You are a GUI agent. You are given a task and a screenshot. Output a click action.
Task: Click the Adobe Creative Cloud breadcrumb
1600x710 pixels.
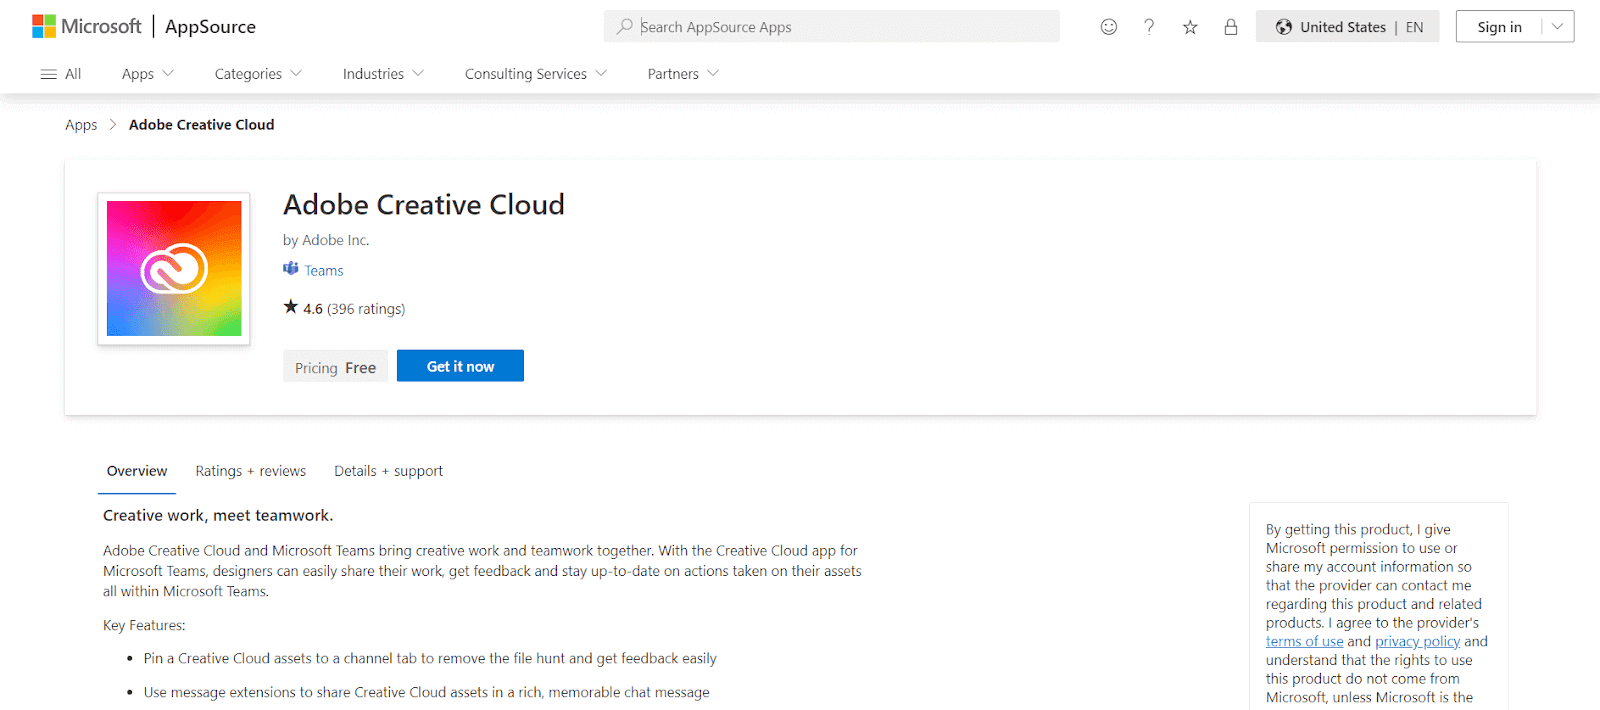[x=201, y=125]
